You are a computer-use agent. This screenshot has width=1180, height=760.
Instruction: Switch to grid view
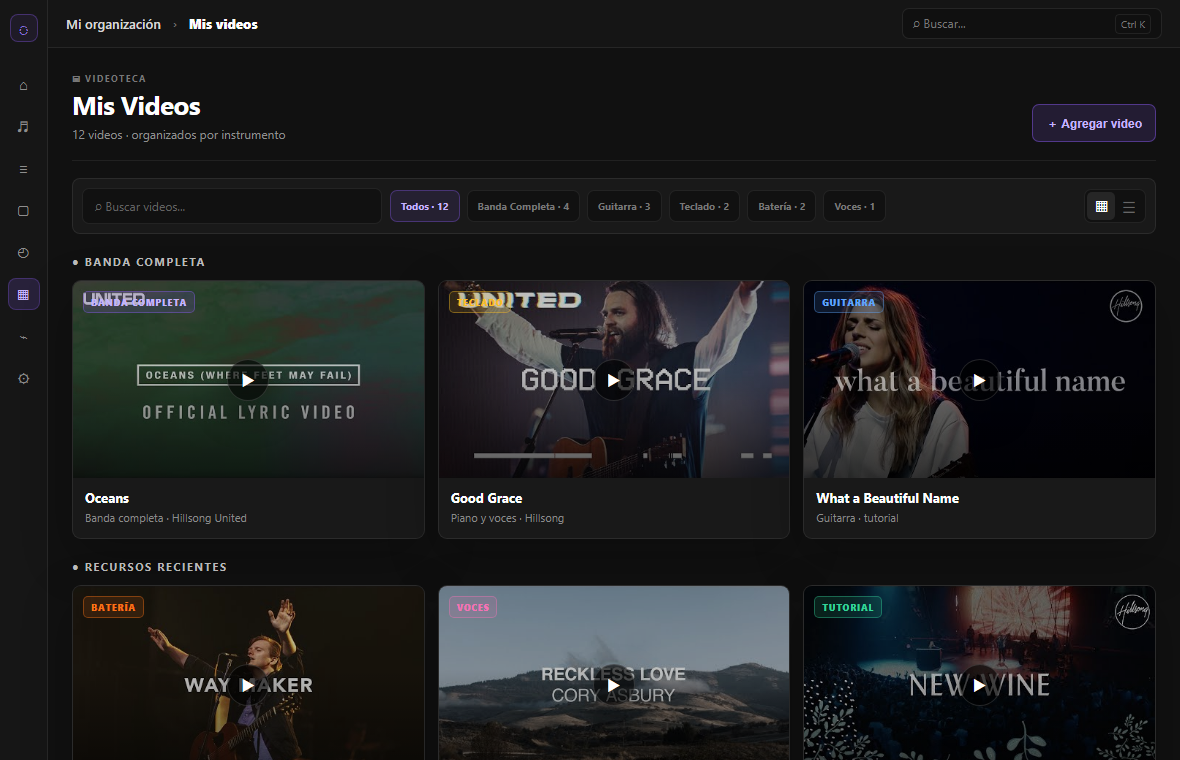(1102, 207)
